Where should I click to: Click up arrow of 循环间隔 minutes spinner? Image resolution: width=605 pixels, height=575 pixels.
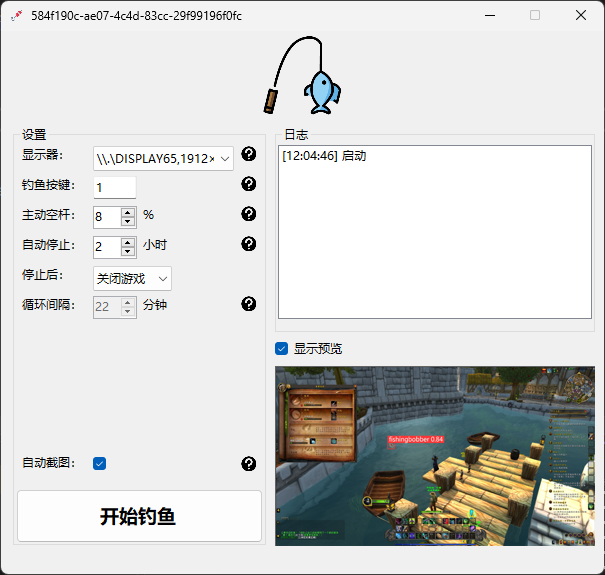(128, 303)
